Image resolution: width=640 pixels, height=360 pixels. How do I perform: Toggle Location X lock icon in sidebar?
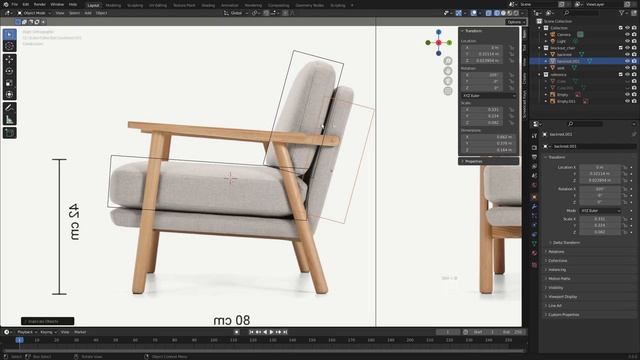[511, 48]
